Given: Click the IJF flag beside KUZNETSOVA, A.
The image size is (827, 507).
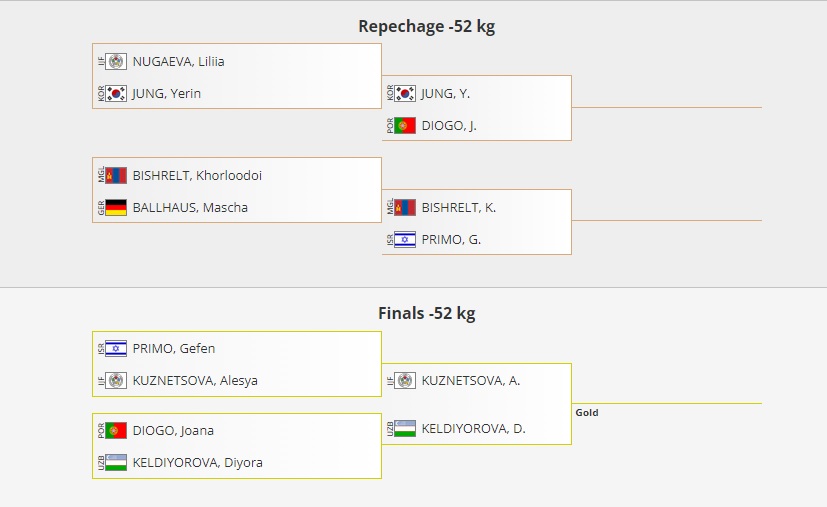Looking at the screenshot, I should pyautogui.click(x=405, y=381).
